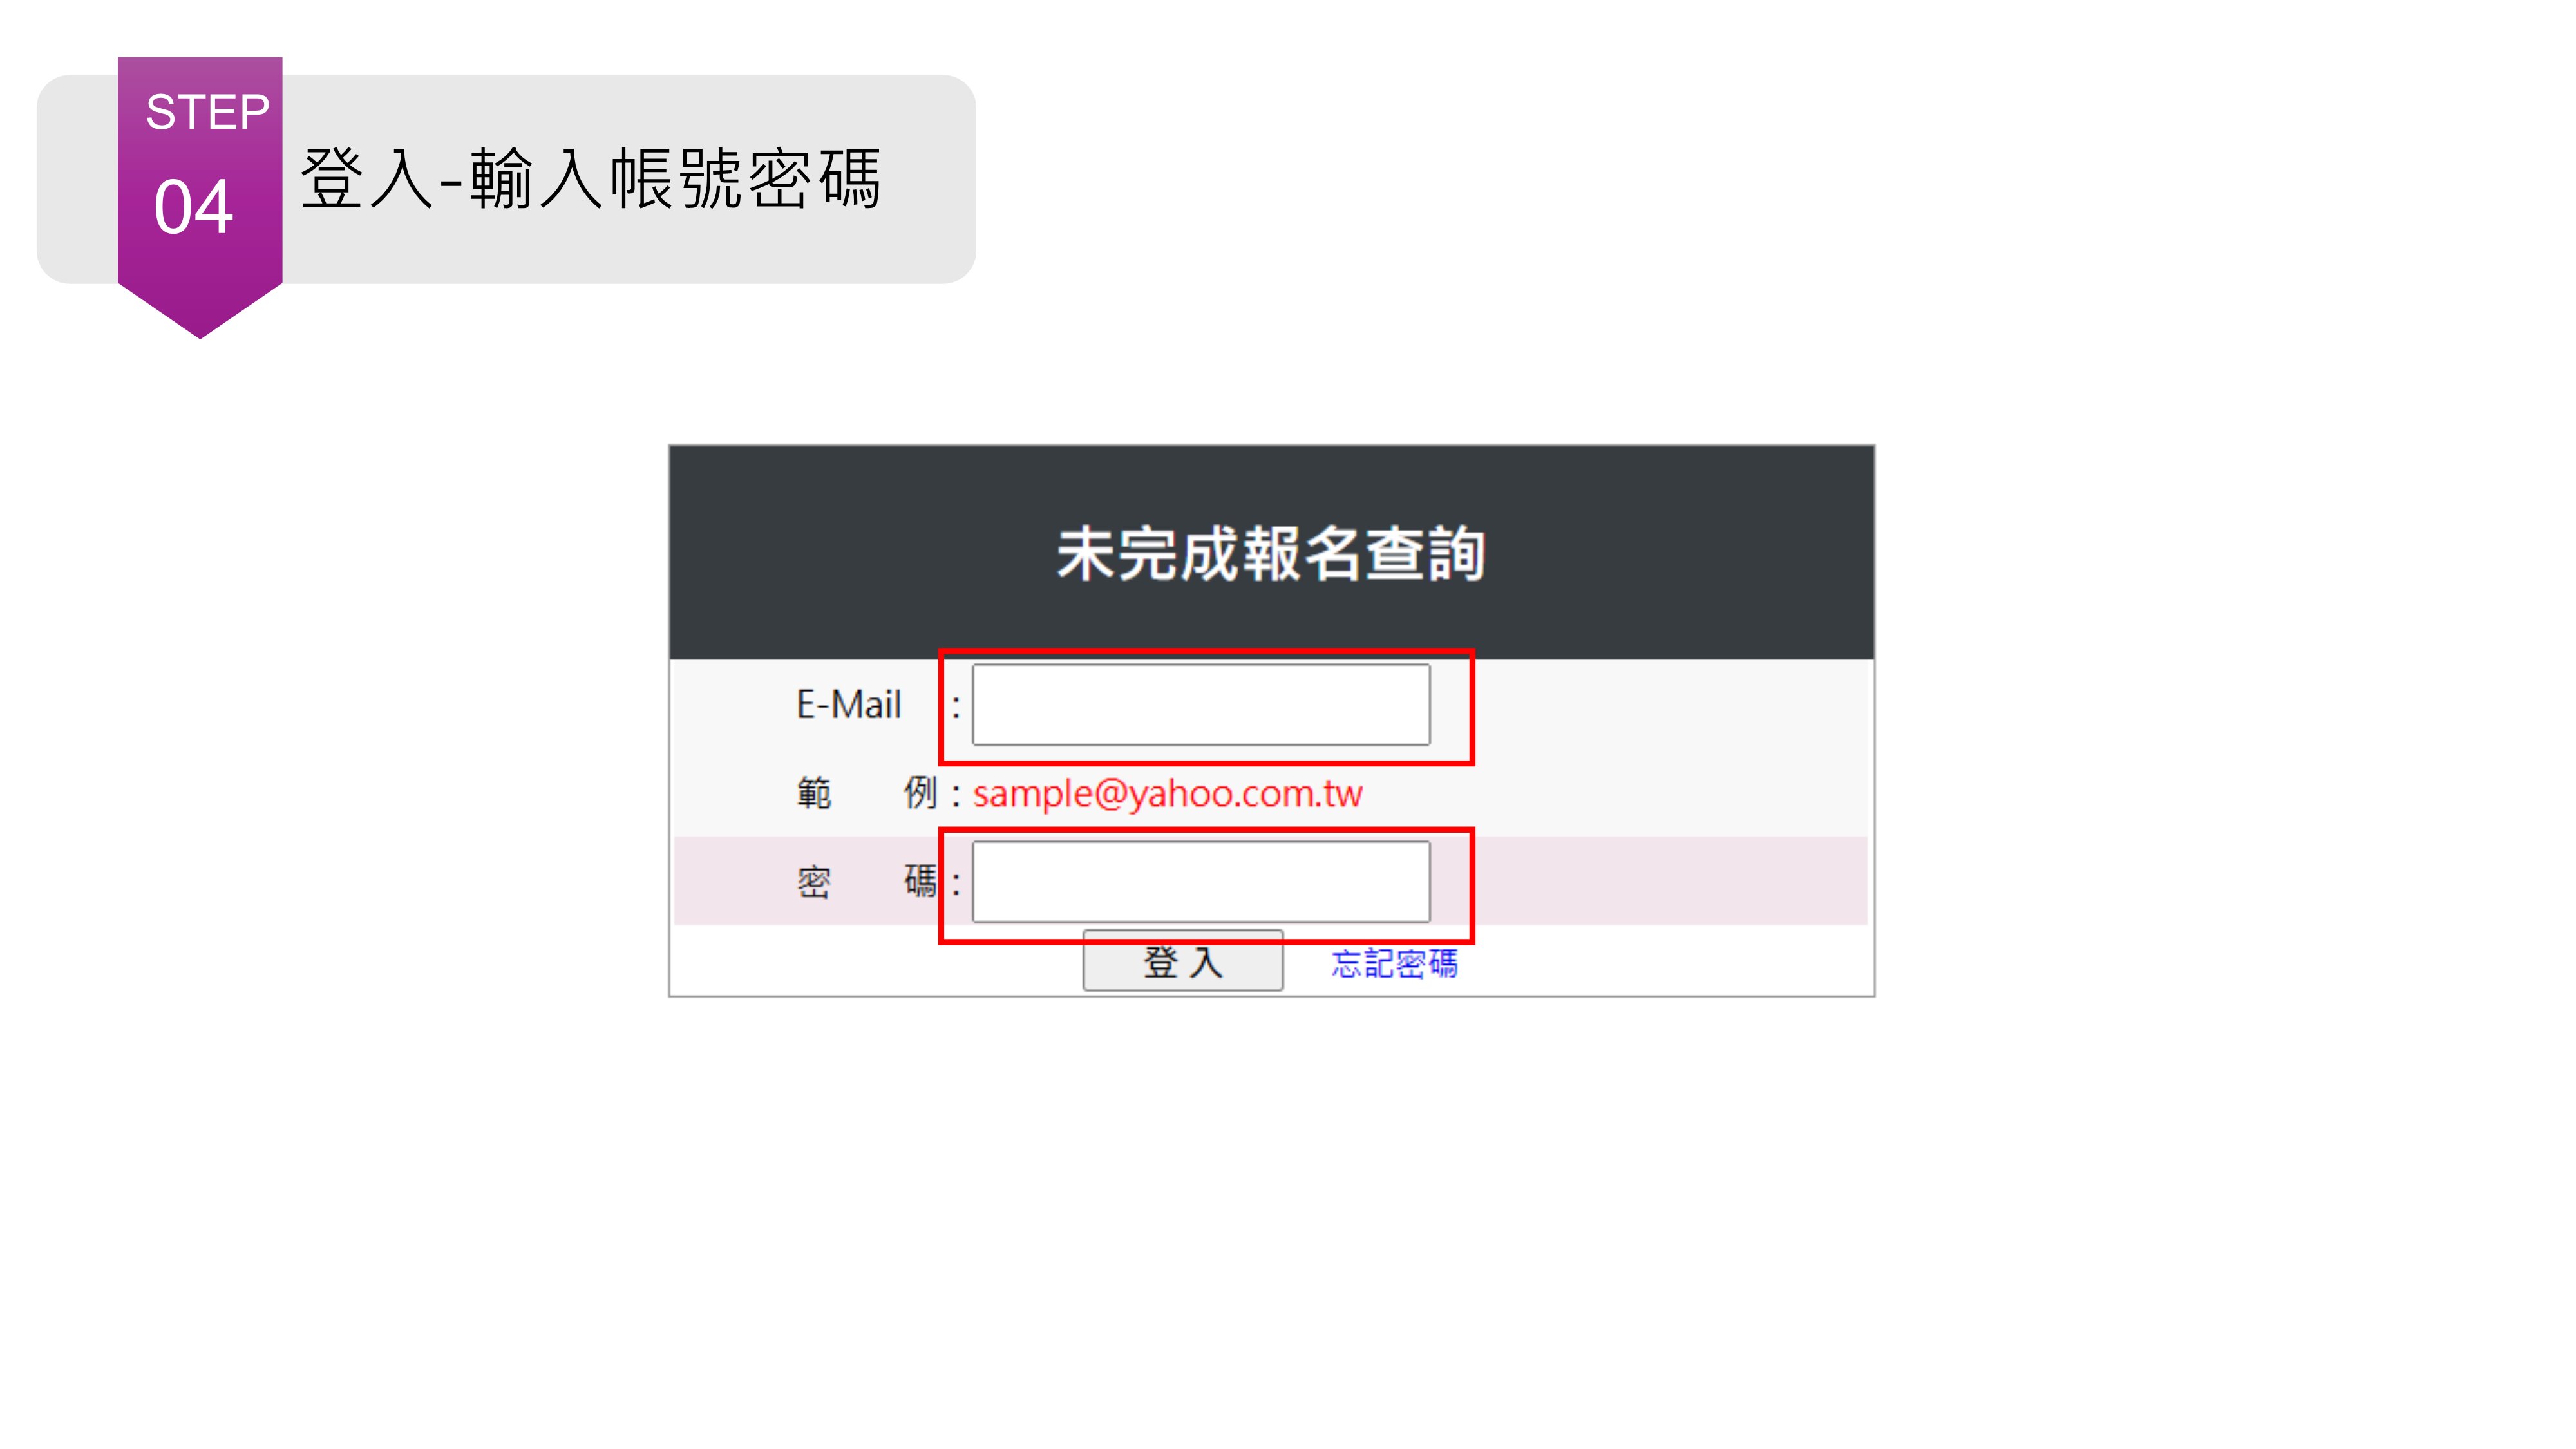Image resolution: width=2576 pixels, height=1449 pixels.
Task: Click the E-Mail field label
Action: [x=848, y=704]
